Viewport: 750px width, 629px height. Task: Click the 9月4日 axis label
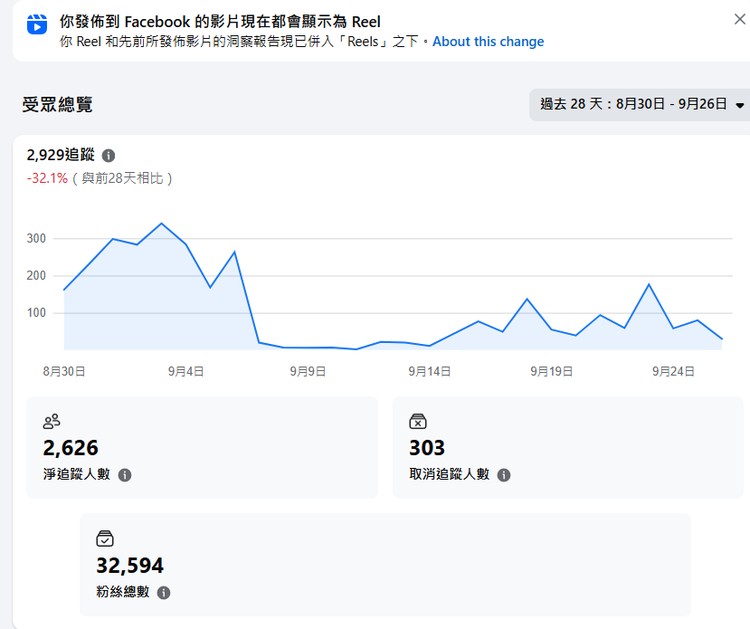186,371
